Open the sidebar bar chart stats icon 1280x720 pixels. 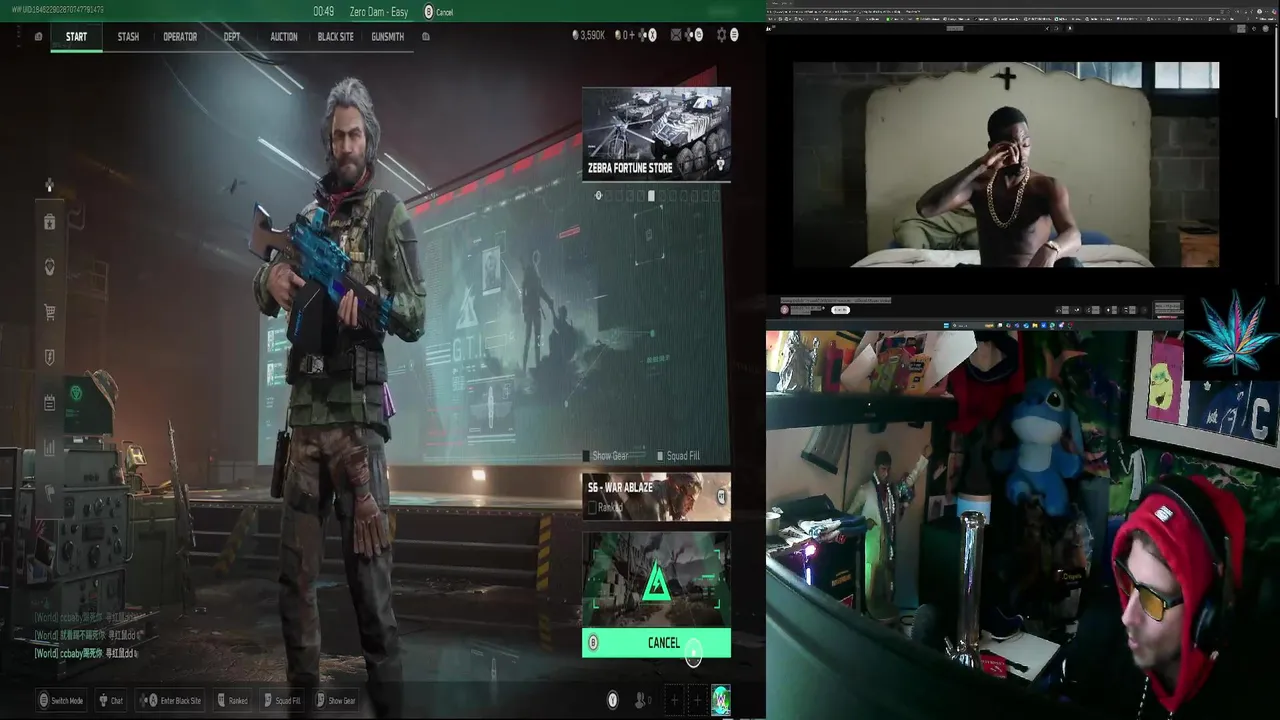[49, 449]
